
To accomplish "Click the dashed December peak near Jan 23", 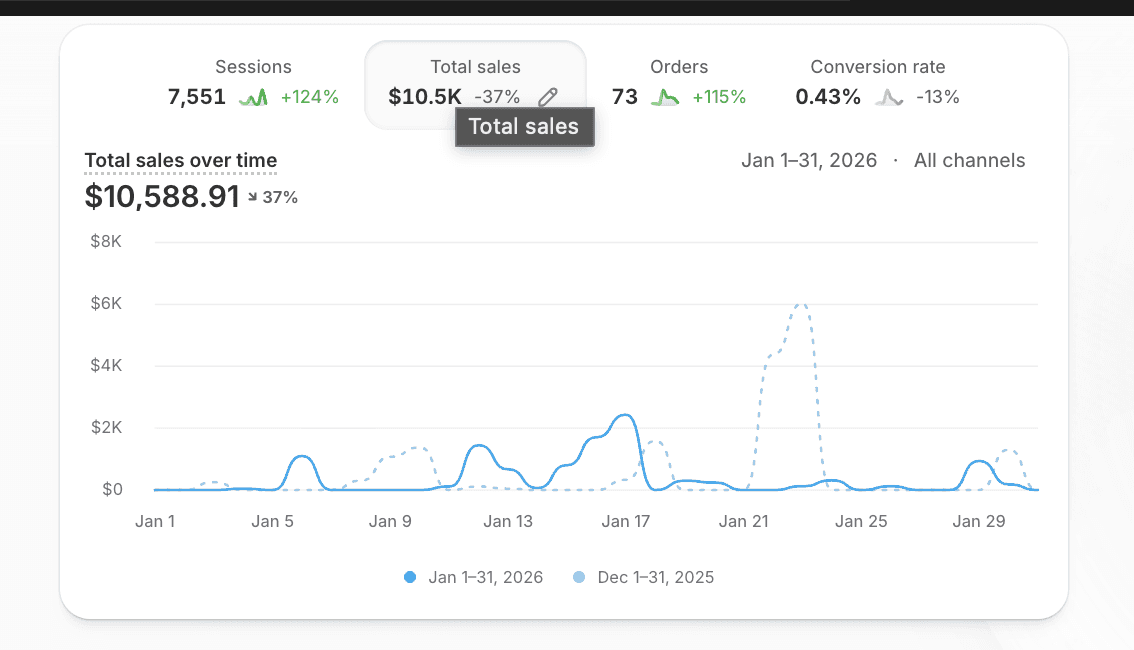I will (801, 305).
